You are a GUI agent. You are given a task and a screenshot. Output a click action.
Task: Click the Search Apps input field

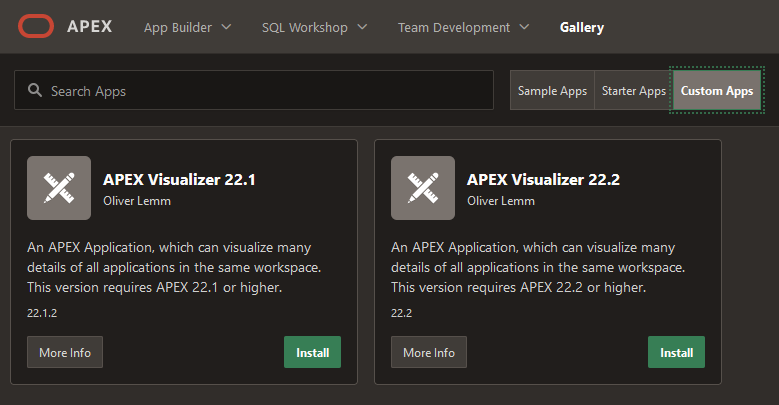(254, 90)
